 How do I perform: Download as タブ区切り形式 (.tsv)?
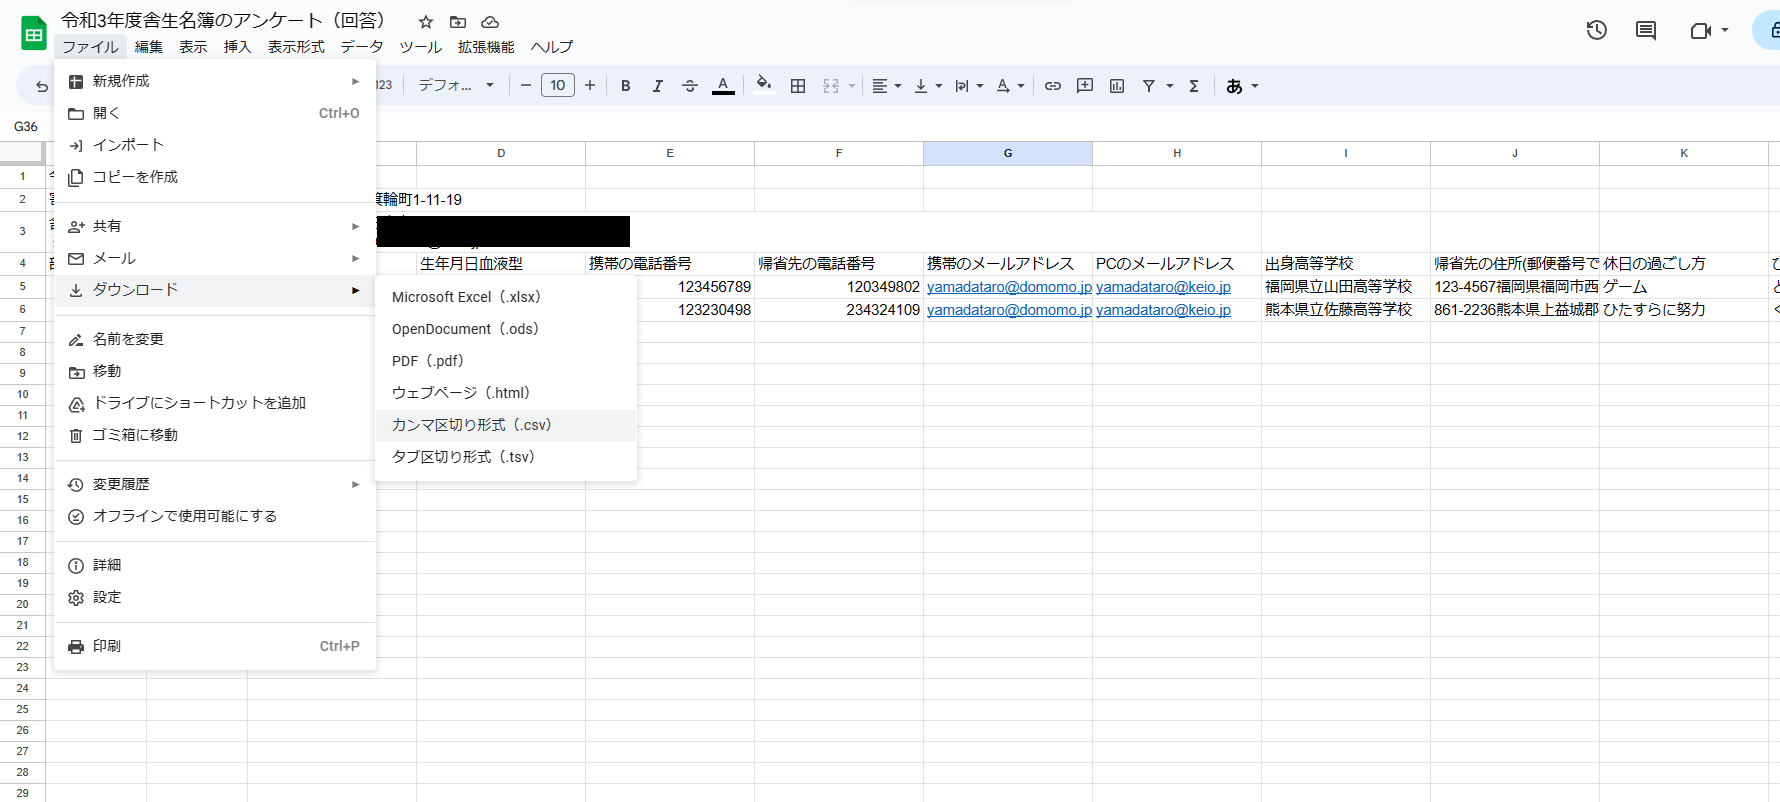506,457
